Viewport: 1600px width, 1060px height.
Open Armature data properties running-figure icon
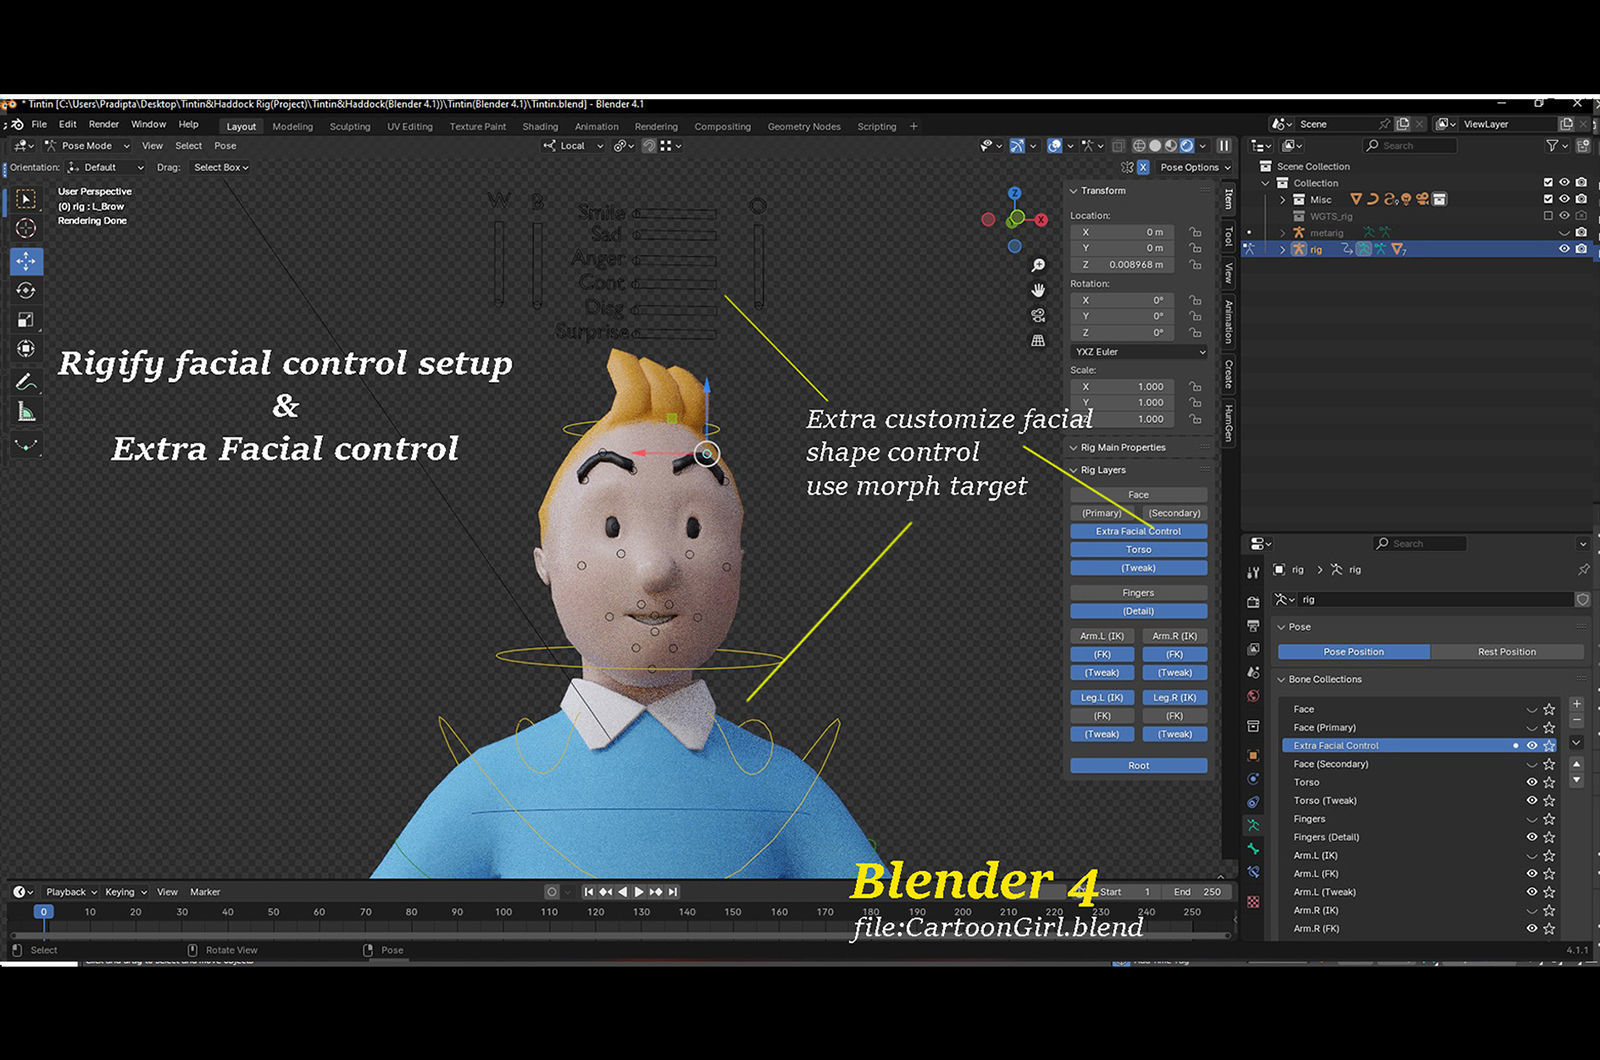click(1253, 825)
